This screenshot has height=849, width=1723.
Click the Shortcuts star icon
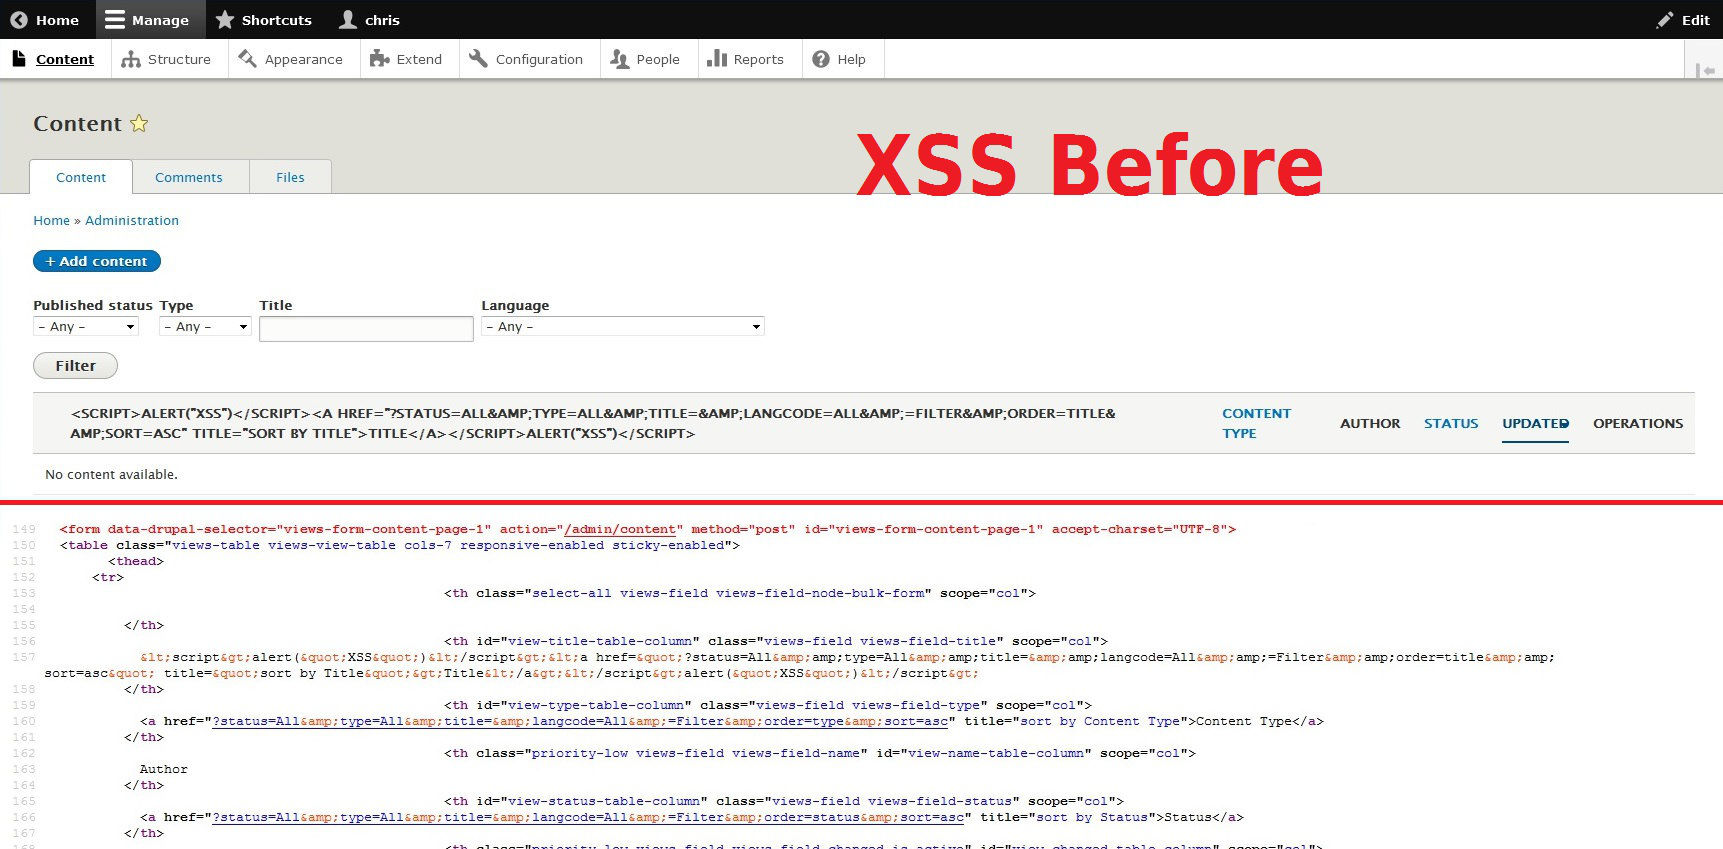pyautogui.click(x=225, y=20)
